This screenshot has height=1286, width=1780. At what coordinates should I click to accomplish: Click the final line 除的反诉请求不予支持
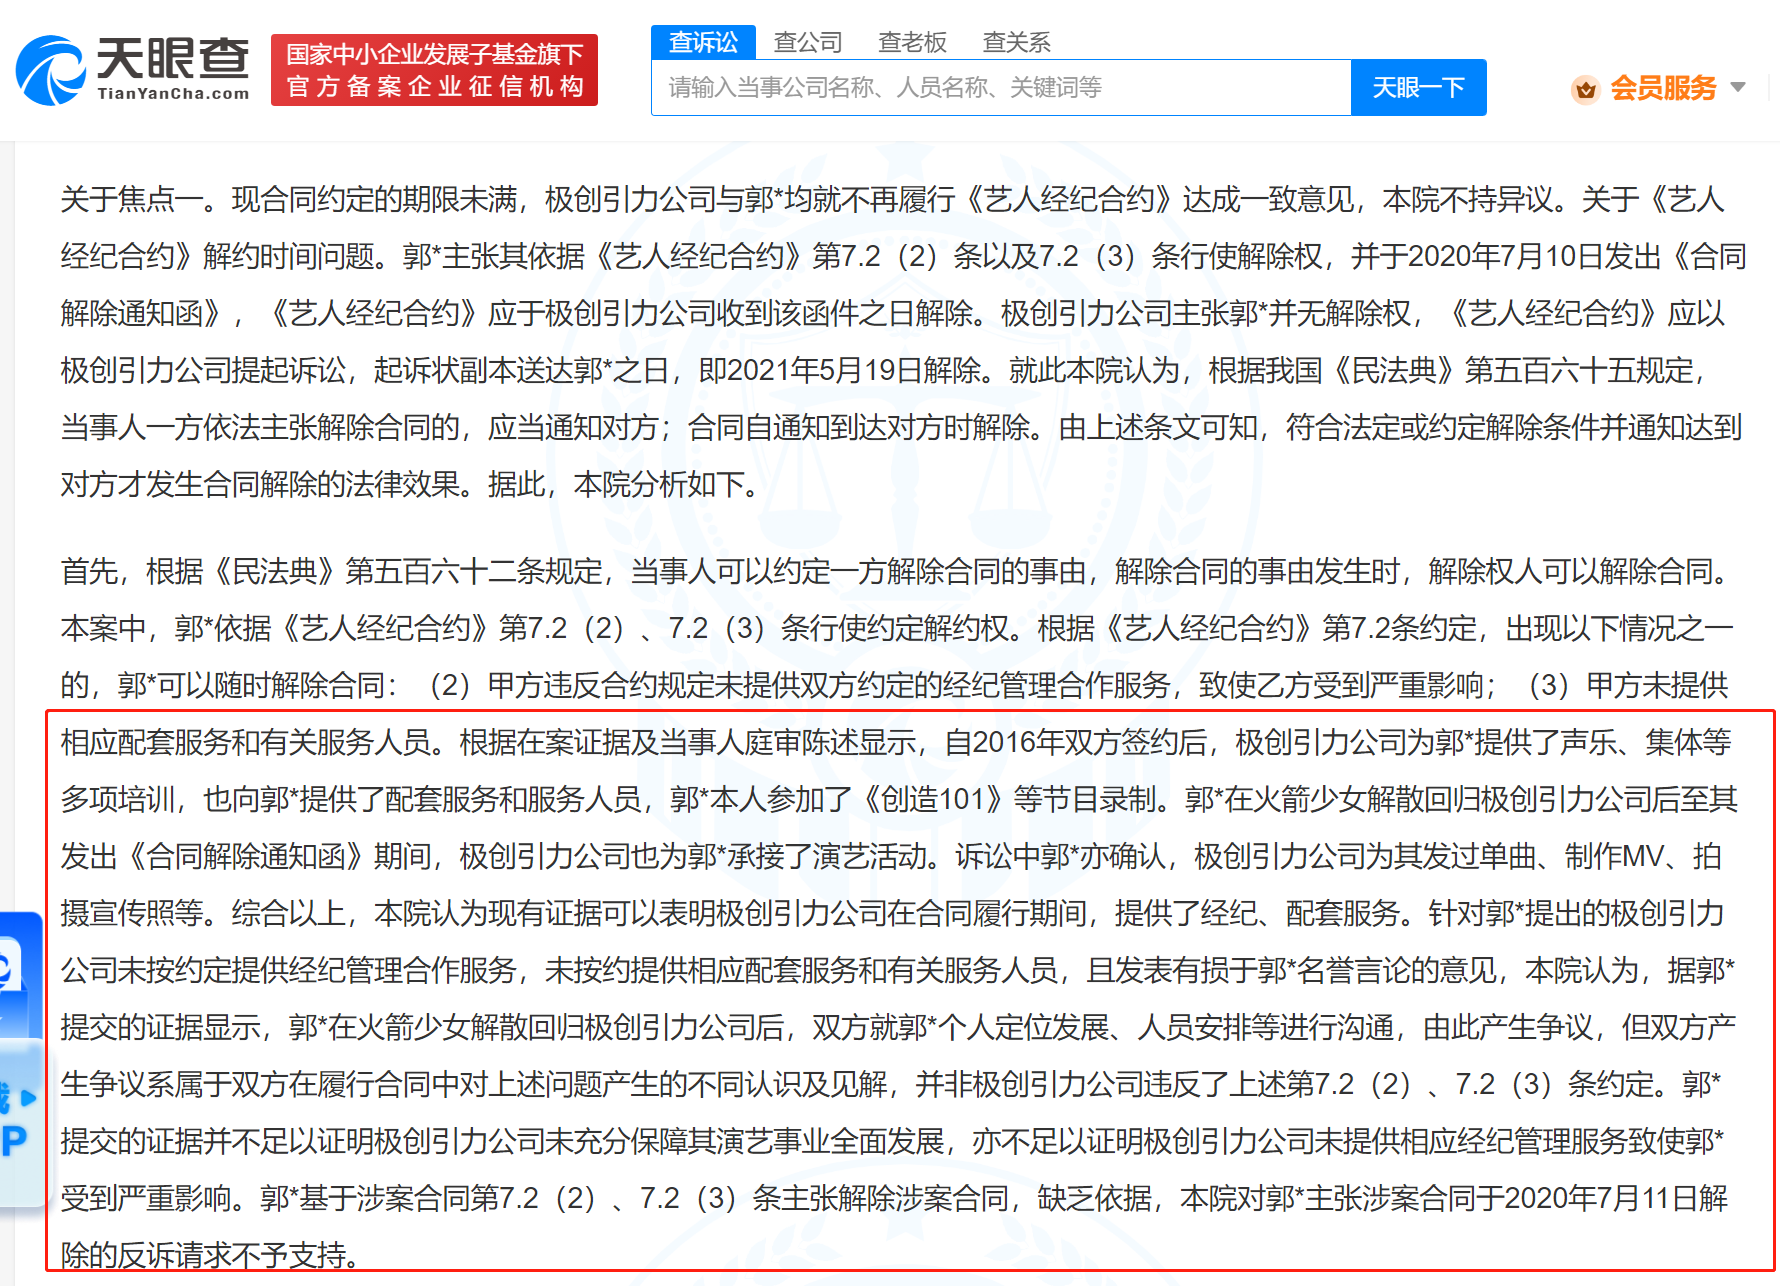tap(210, 1255)
